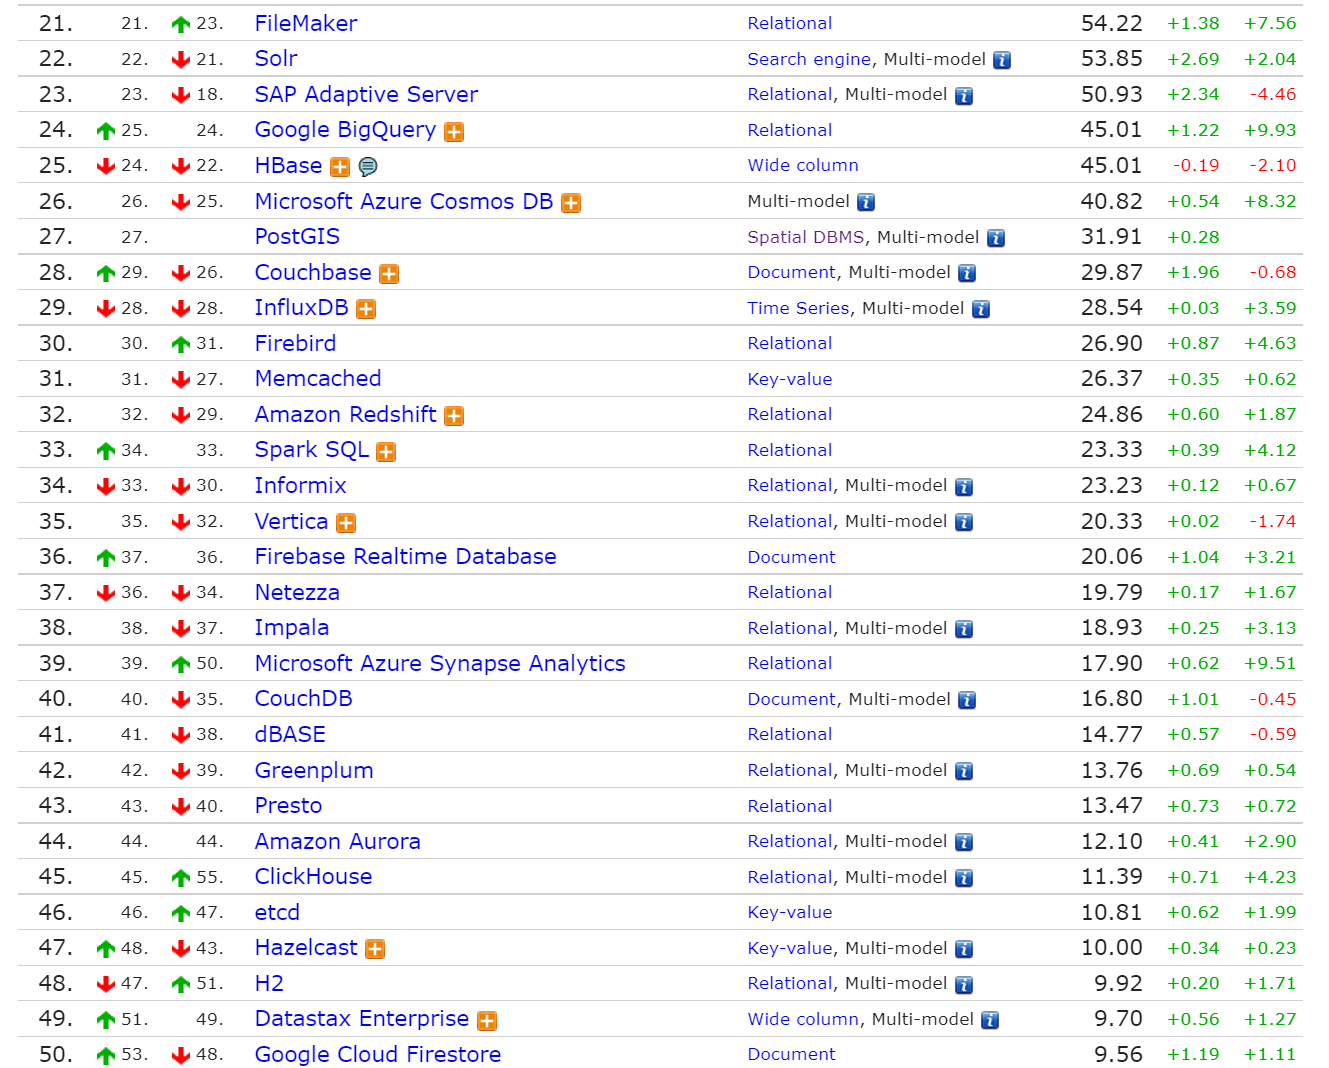Click the Multi-model info icon for Cosmos DB
This screenshot has height=1068, width=1329.
click(x=866, y=202)
